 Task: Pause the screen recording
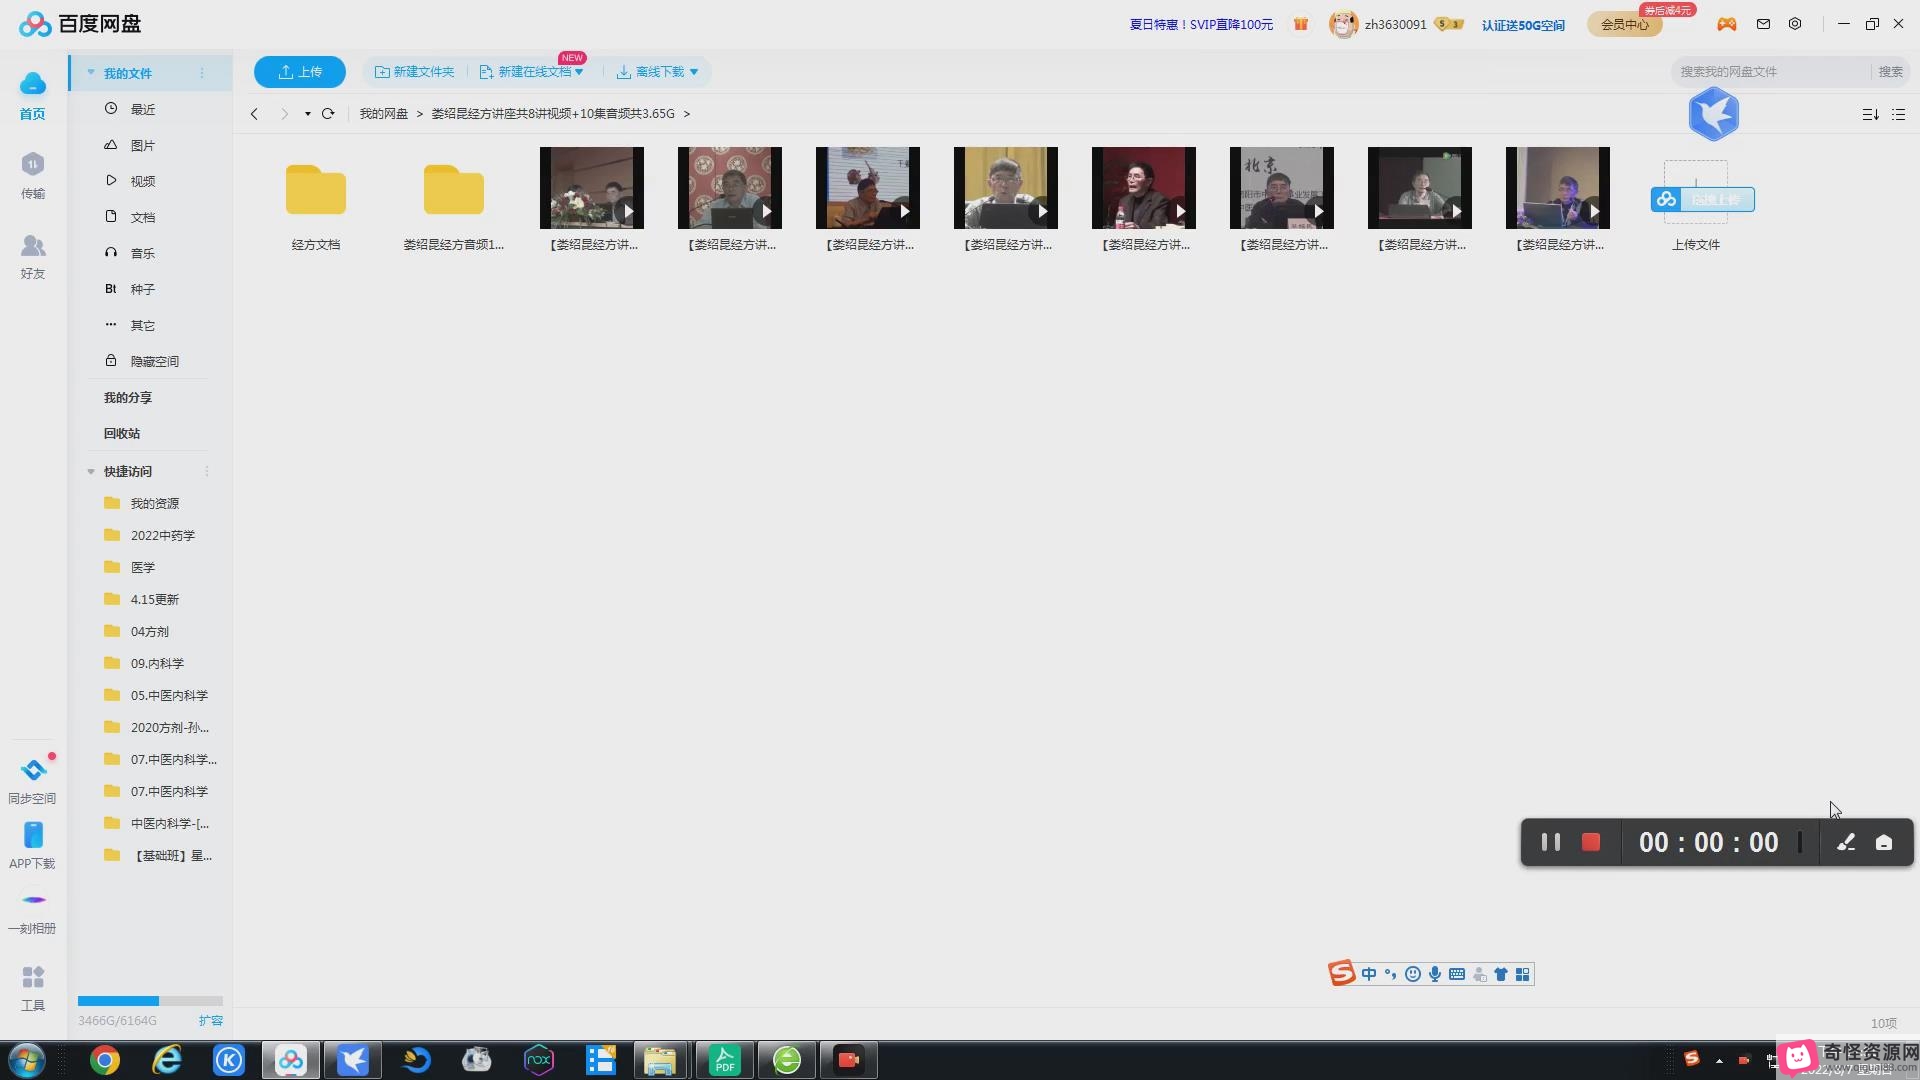click(x=1551, y=843)
